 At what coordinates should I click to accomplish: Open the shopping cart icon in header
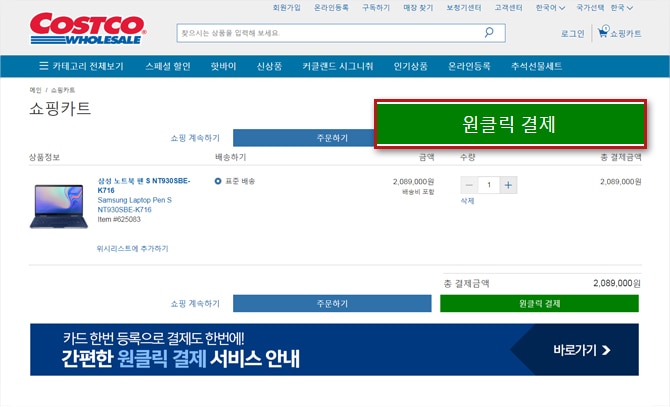pyautogui.click(x=602, y=32)
